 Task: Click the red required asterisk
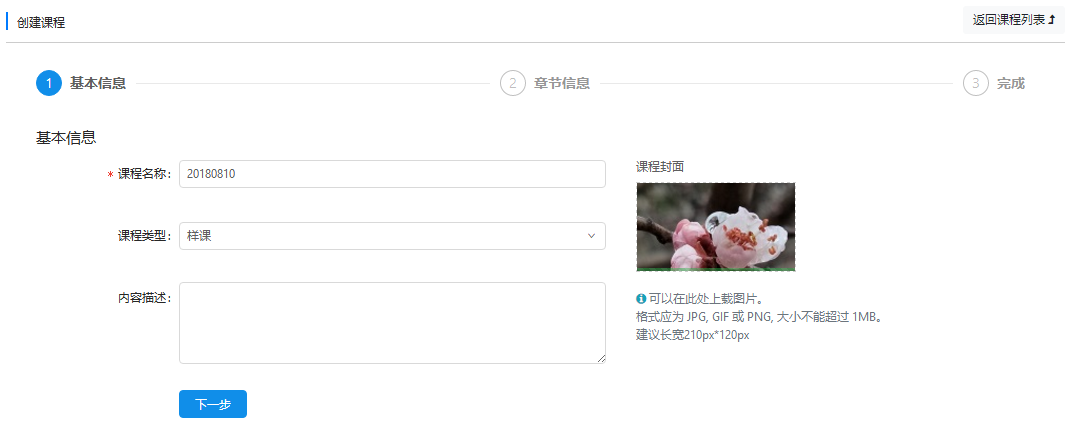pyautogui.click(x=110, y=175)
